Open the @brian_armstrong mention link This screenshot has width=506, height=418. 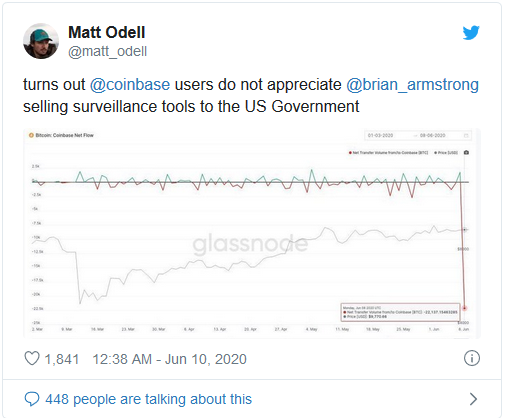pyautogui.click(x=412, y=85)
